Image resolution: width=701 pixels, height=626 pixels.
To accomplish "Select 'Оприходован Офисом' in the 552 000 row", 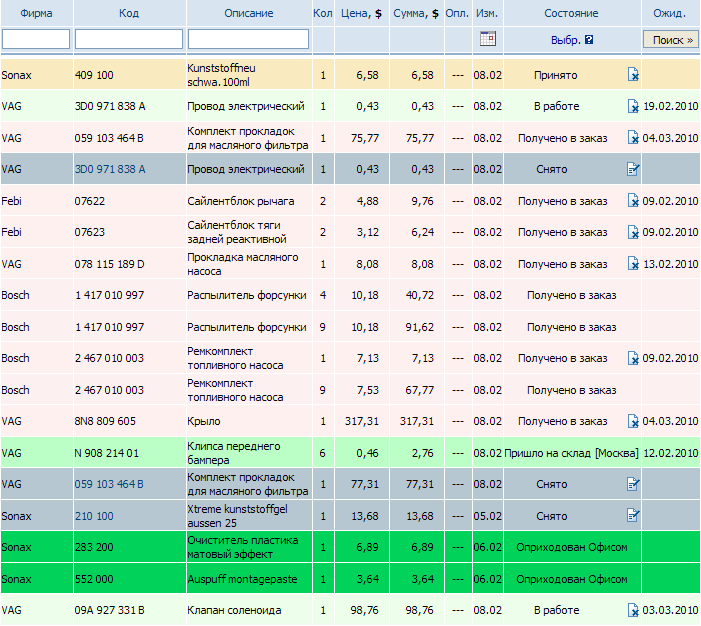I will [571, 579].
